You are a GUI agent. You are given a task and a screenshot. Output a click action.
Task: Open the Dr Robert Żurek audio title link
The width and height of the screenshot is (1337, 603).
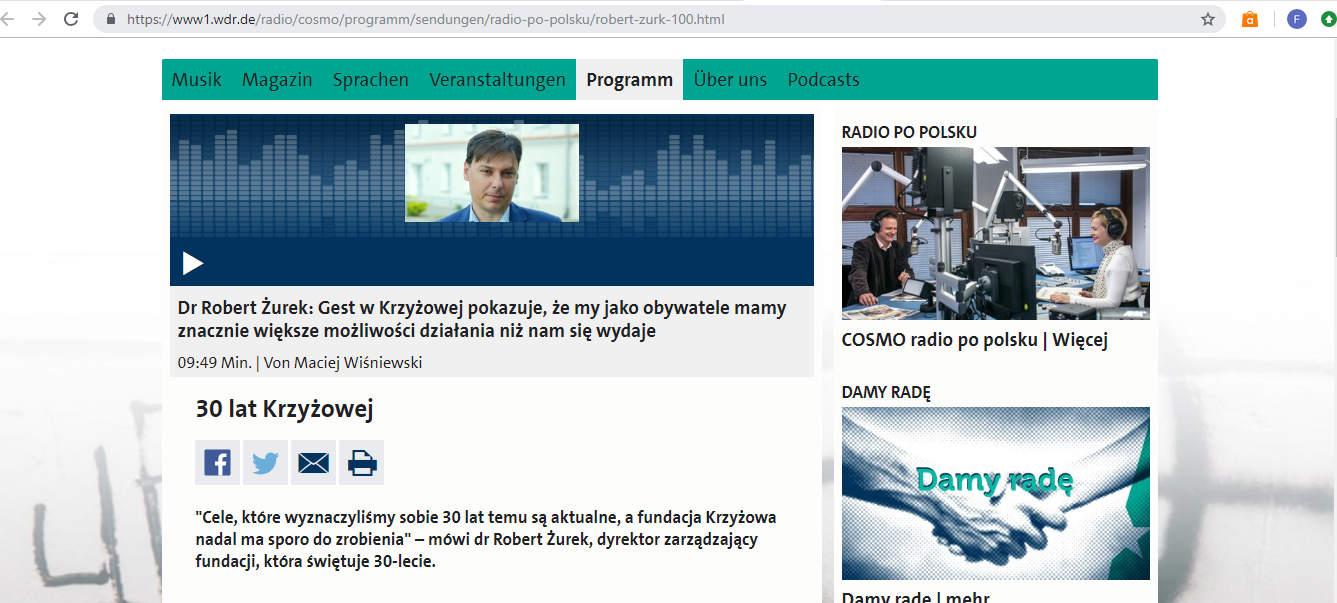[x=482, y=319]
